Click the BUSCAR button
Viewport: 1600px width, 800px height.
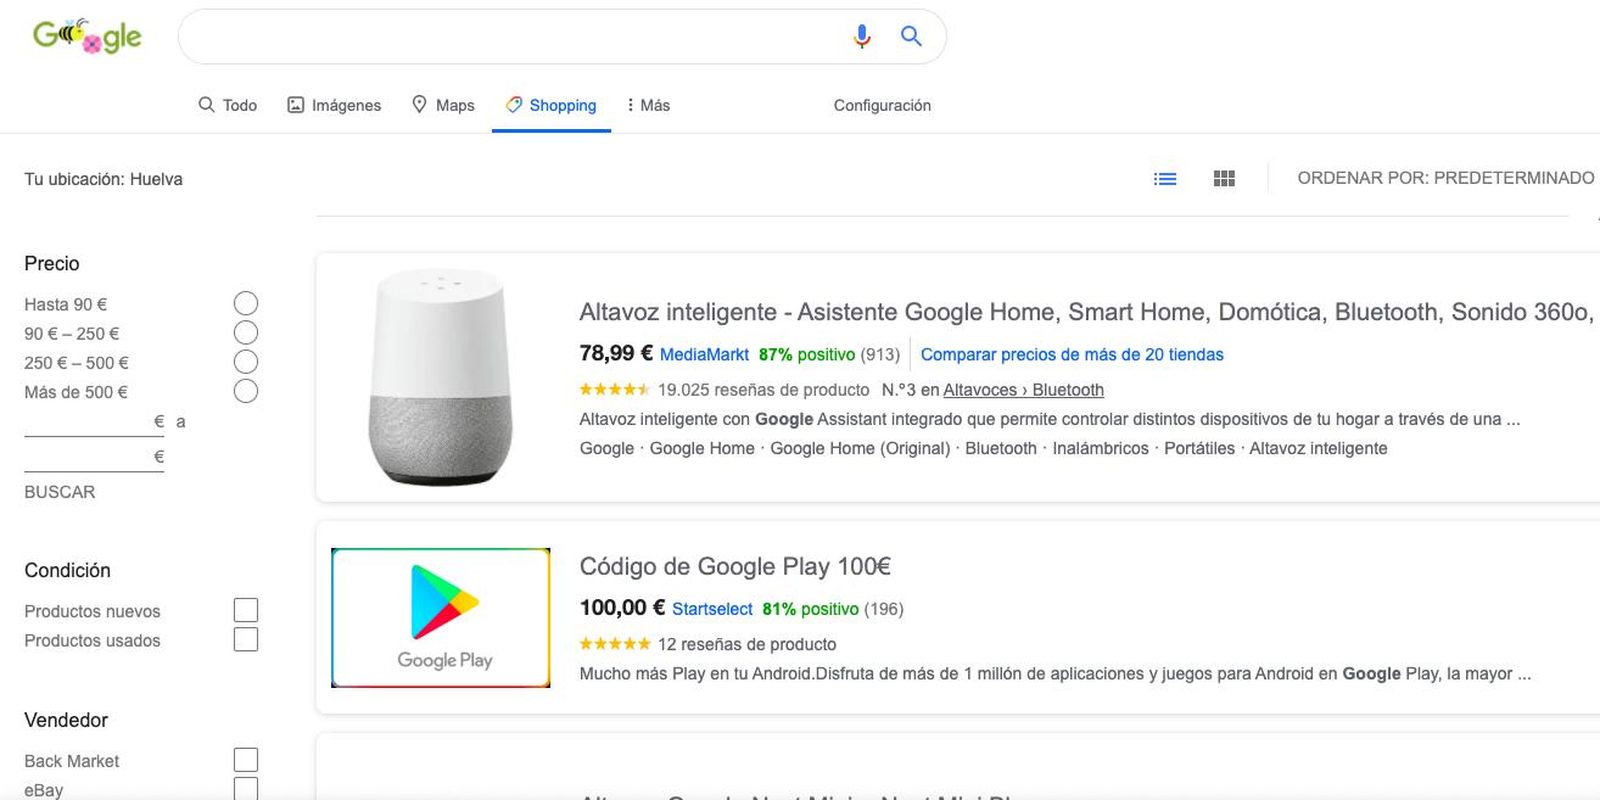pyautogui.click(x=58, y=491)
